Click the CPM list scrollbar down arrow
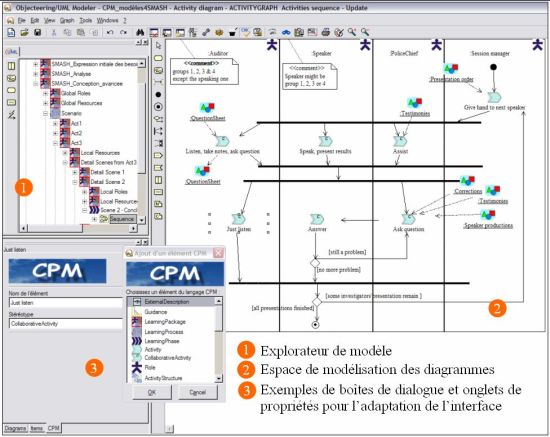Screen dimensions: 550x437 tap(219, 378)
